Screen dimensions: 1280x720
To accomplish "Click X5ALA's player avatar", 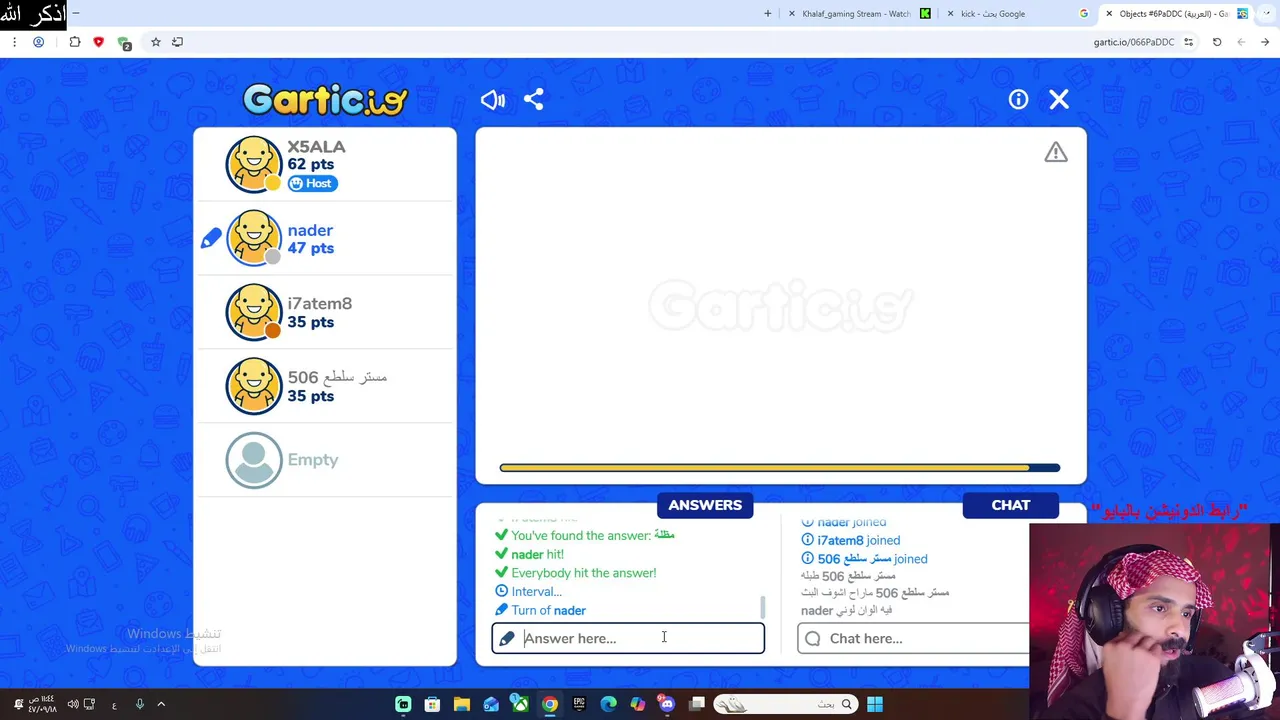I will click(254, 164).
